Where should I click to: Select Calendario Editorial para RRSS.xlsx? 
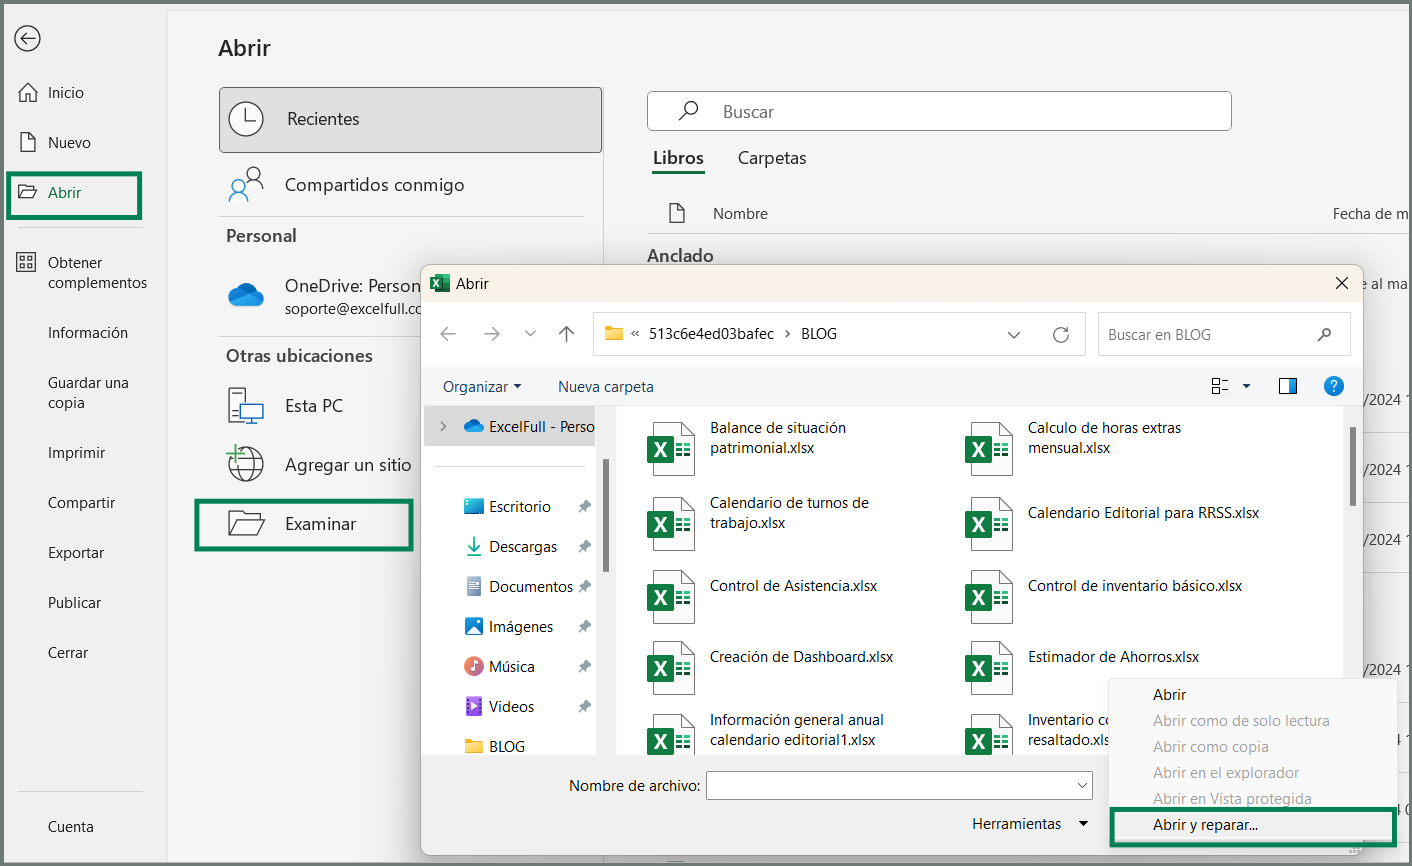pyautogui.click(x=1112, y=523)
